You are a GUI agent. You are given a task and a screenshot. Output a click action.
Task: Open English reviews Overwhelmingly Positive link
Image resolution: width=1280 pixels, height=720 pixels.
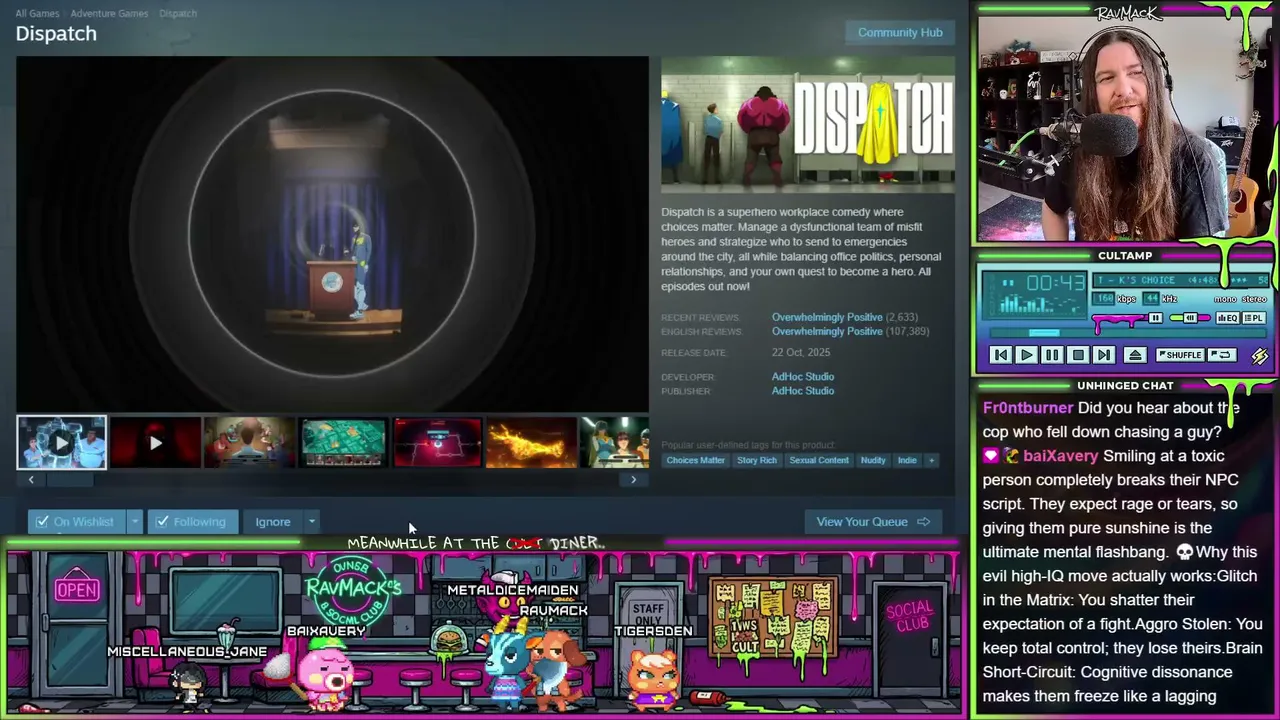(827, 331)
